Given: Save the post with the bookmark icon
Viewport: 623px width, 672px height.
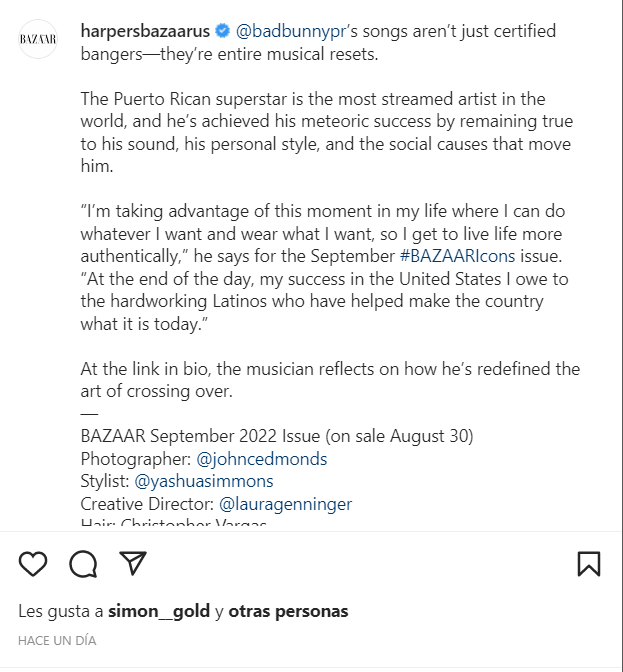Looking at the screenshot, I should [589, 564].
